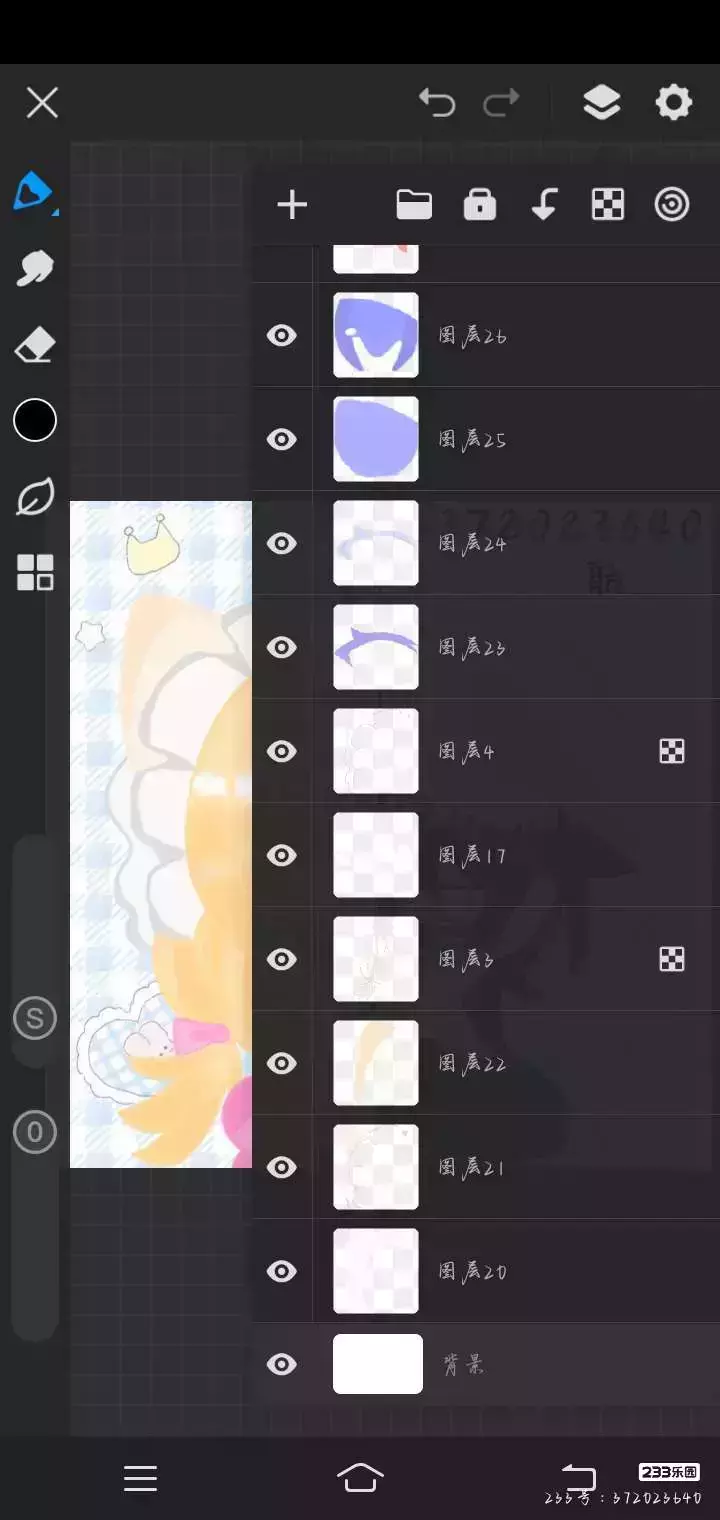Add a new layer with the plus button
Image resolution: width=720 pixels, height=1520 pixels.
coord(292,205)
